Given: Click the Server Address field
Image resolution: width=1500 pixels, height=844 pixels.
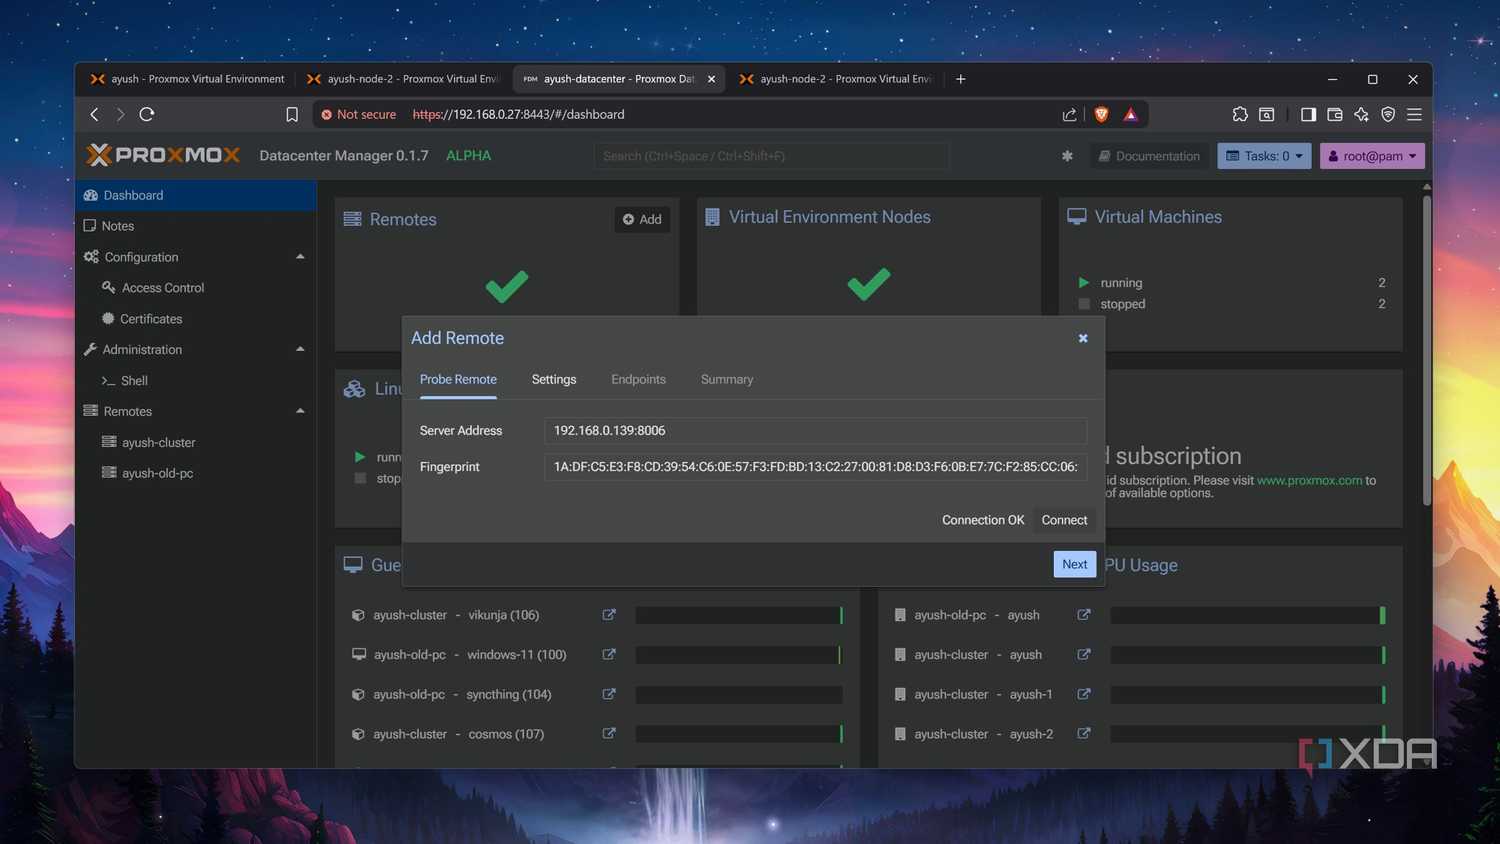Looking at the screenshot, I should [x=815, y=431].
